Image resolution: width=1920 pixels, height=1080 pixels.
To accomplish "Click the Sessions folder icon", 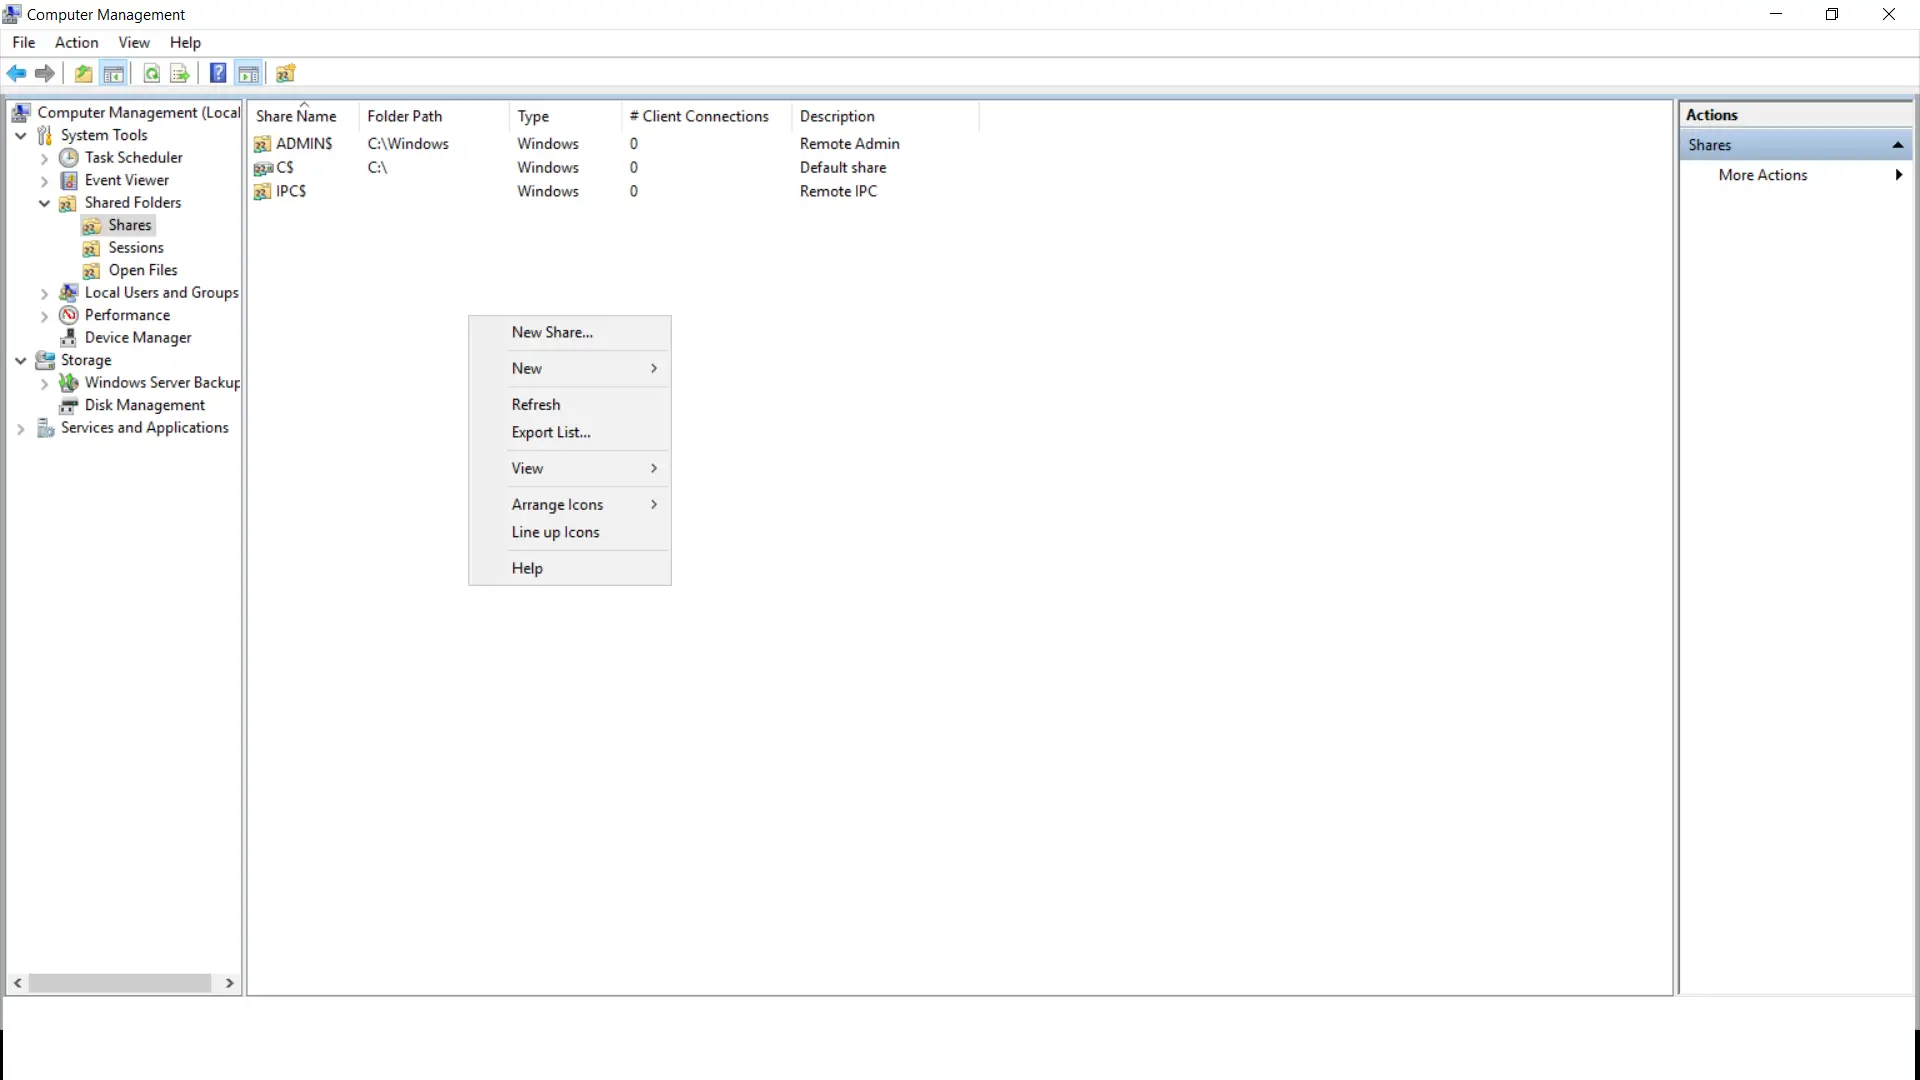I will click(x=92, y=248).
